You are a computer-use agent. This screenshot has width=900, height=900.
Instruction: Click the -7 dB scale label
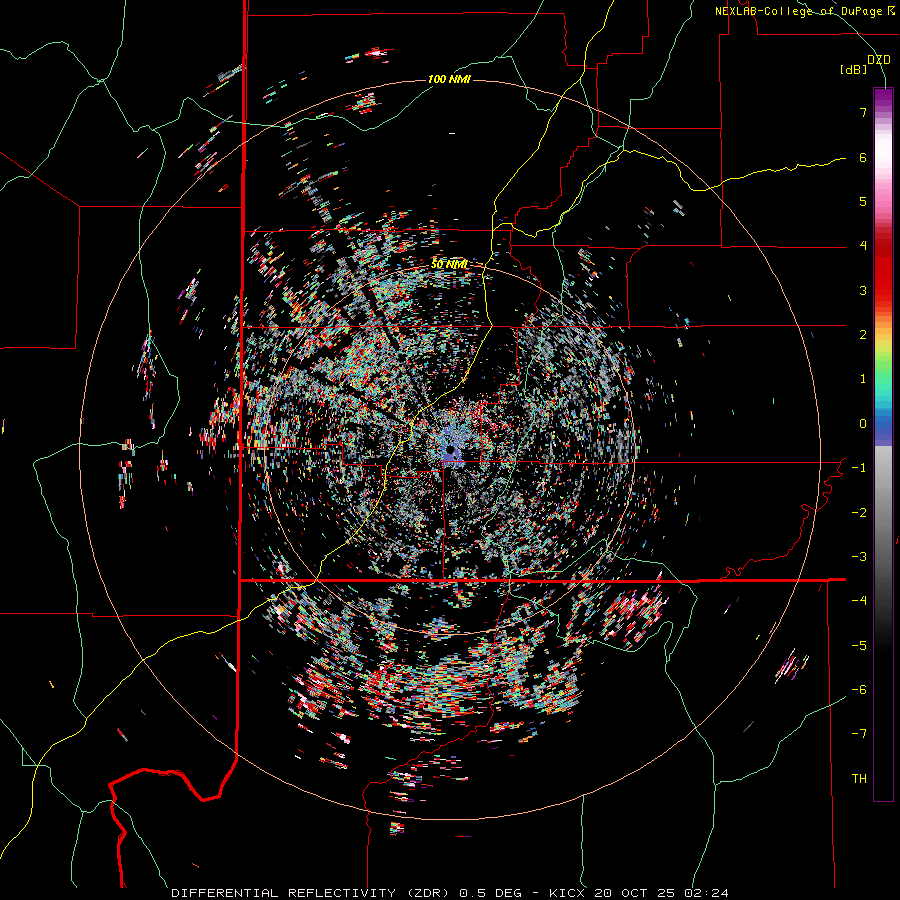(859, 734)
